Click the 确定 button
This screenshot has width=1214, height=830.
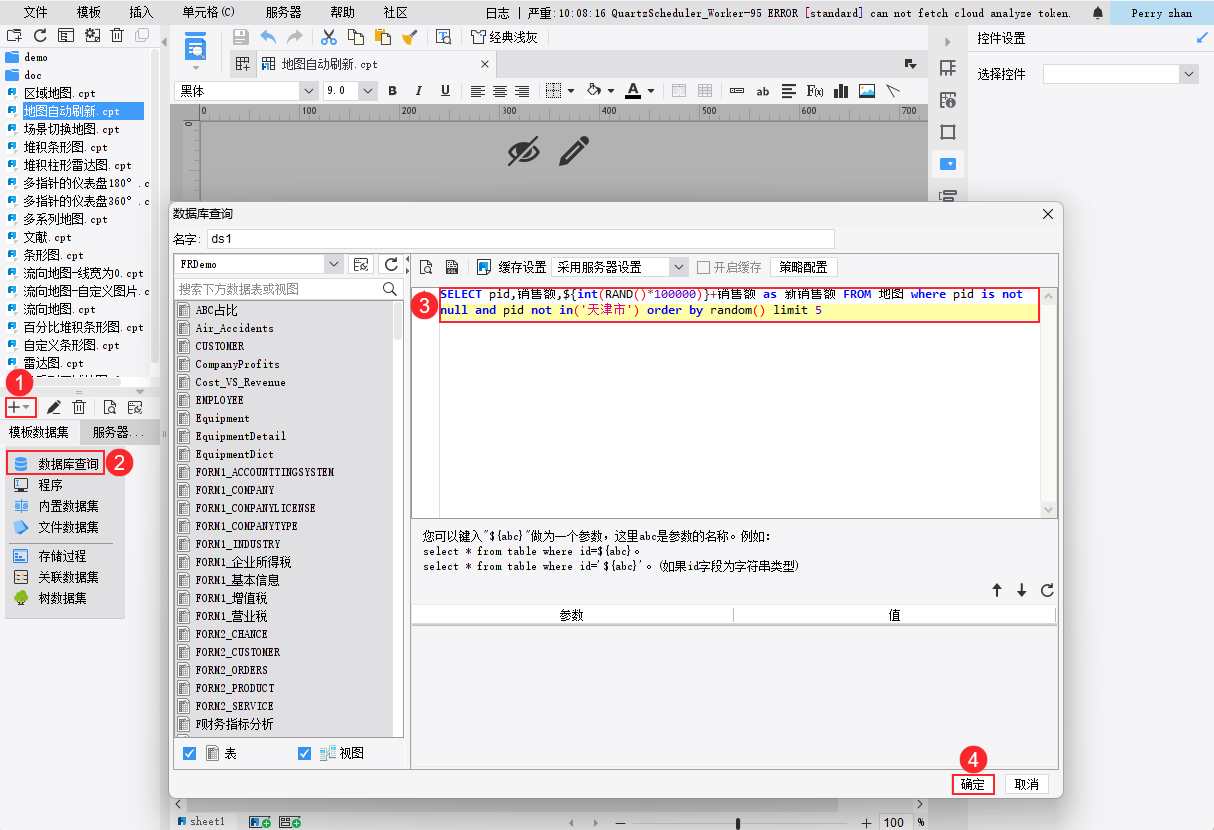973,785
